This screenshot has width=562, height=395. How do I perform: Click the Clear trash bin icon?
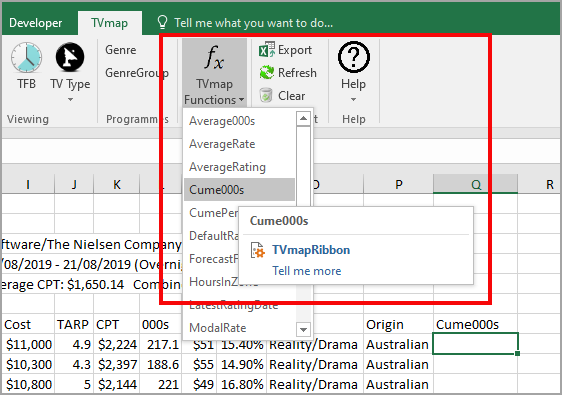[x=266, y=95]
